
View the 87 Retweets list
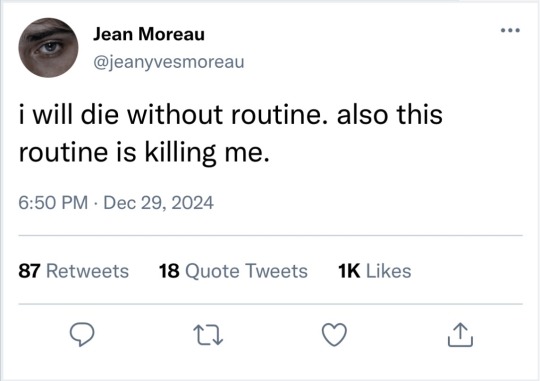[x=74, y=271]
